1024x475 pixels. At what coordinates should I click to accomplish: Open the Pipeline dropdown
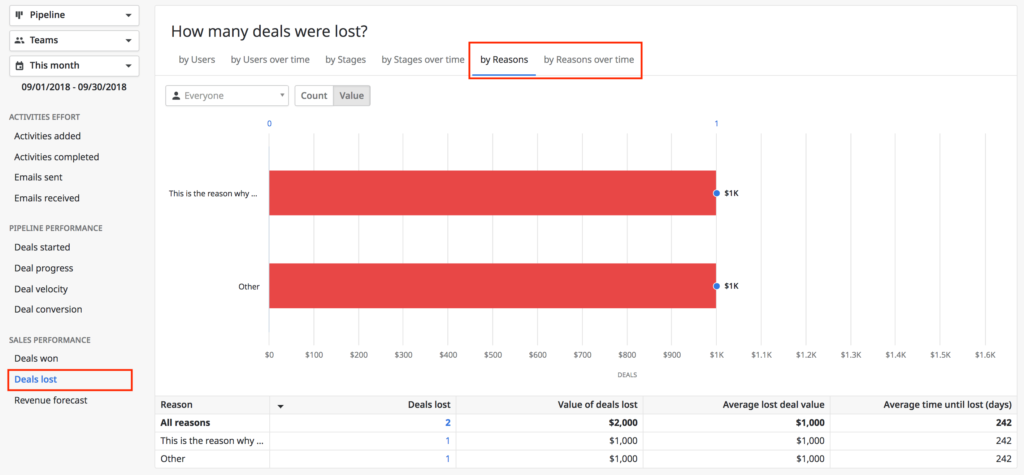tap(74, 16)
